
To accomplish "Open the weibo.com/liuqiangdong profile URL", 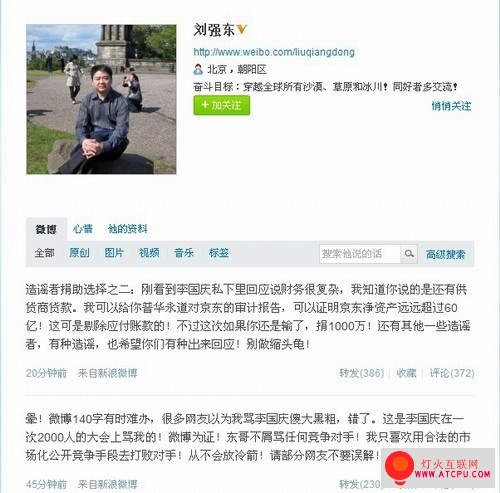I will 274,52.
